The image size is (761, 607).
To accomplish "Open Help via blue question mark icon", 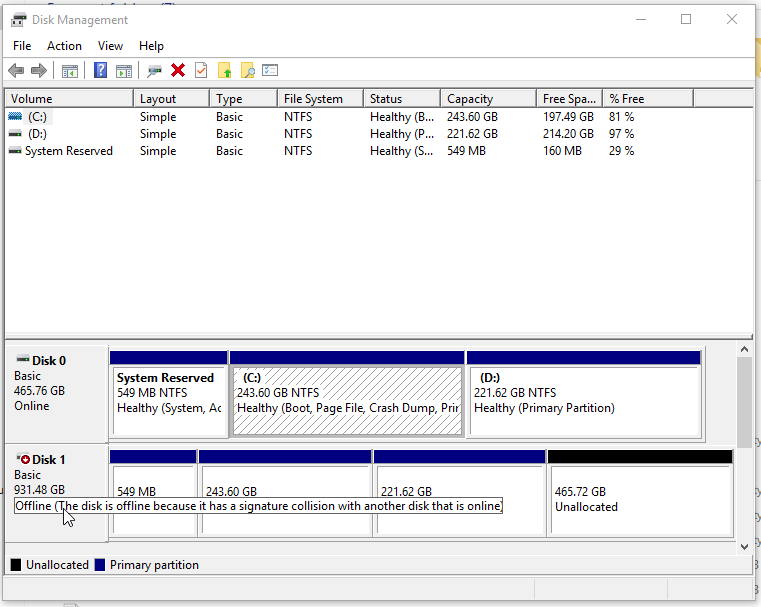I will (100, 70).
